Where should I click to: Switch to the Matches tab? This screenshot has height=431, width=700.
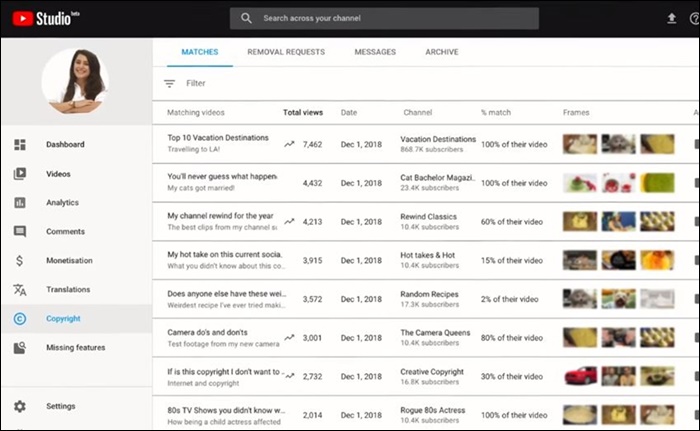pos(200,52)
